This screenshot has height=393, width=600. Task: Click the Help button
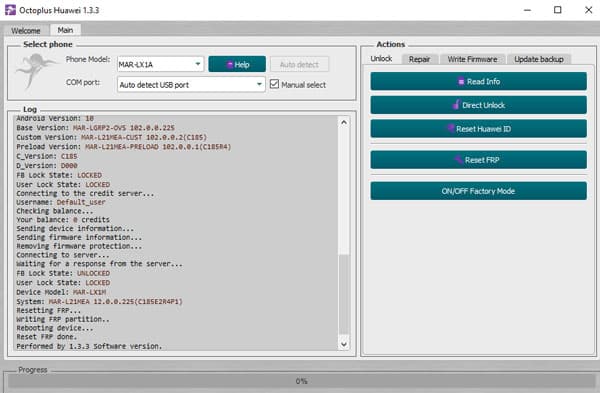coord(237,64)
